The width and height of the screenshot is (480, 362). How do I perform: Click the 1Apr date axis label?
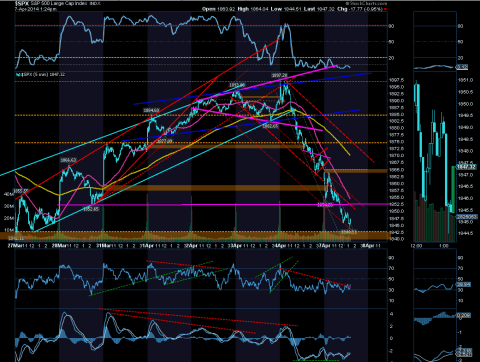click(147, 246)
